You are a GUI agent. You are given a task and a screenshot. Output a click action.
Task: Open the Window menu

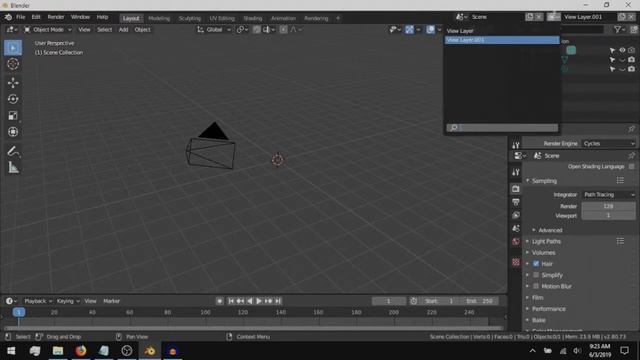click(80, 17)
